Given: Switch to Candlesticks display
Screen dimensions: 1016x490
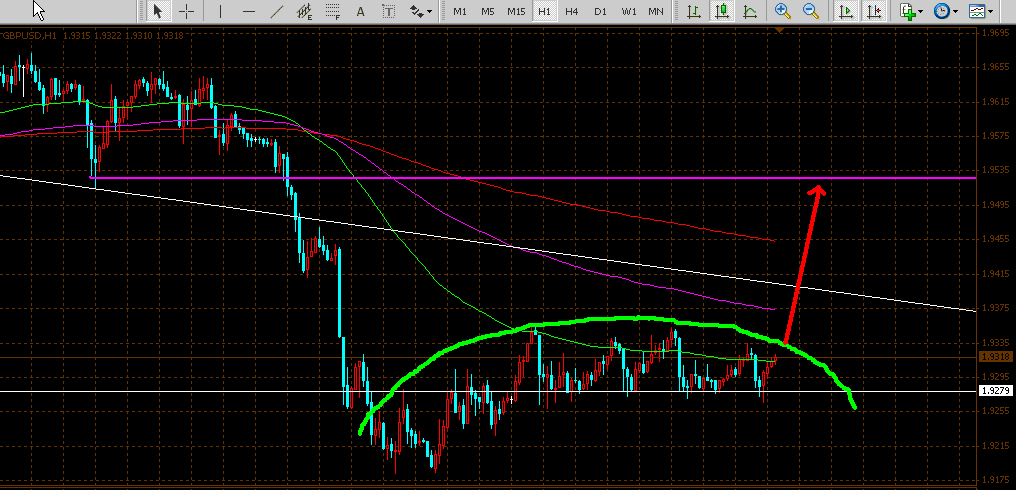Looking at the screenshot, I should 722,11.
